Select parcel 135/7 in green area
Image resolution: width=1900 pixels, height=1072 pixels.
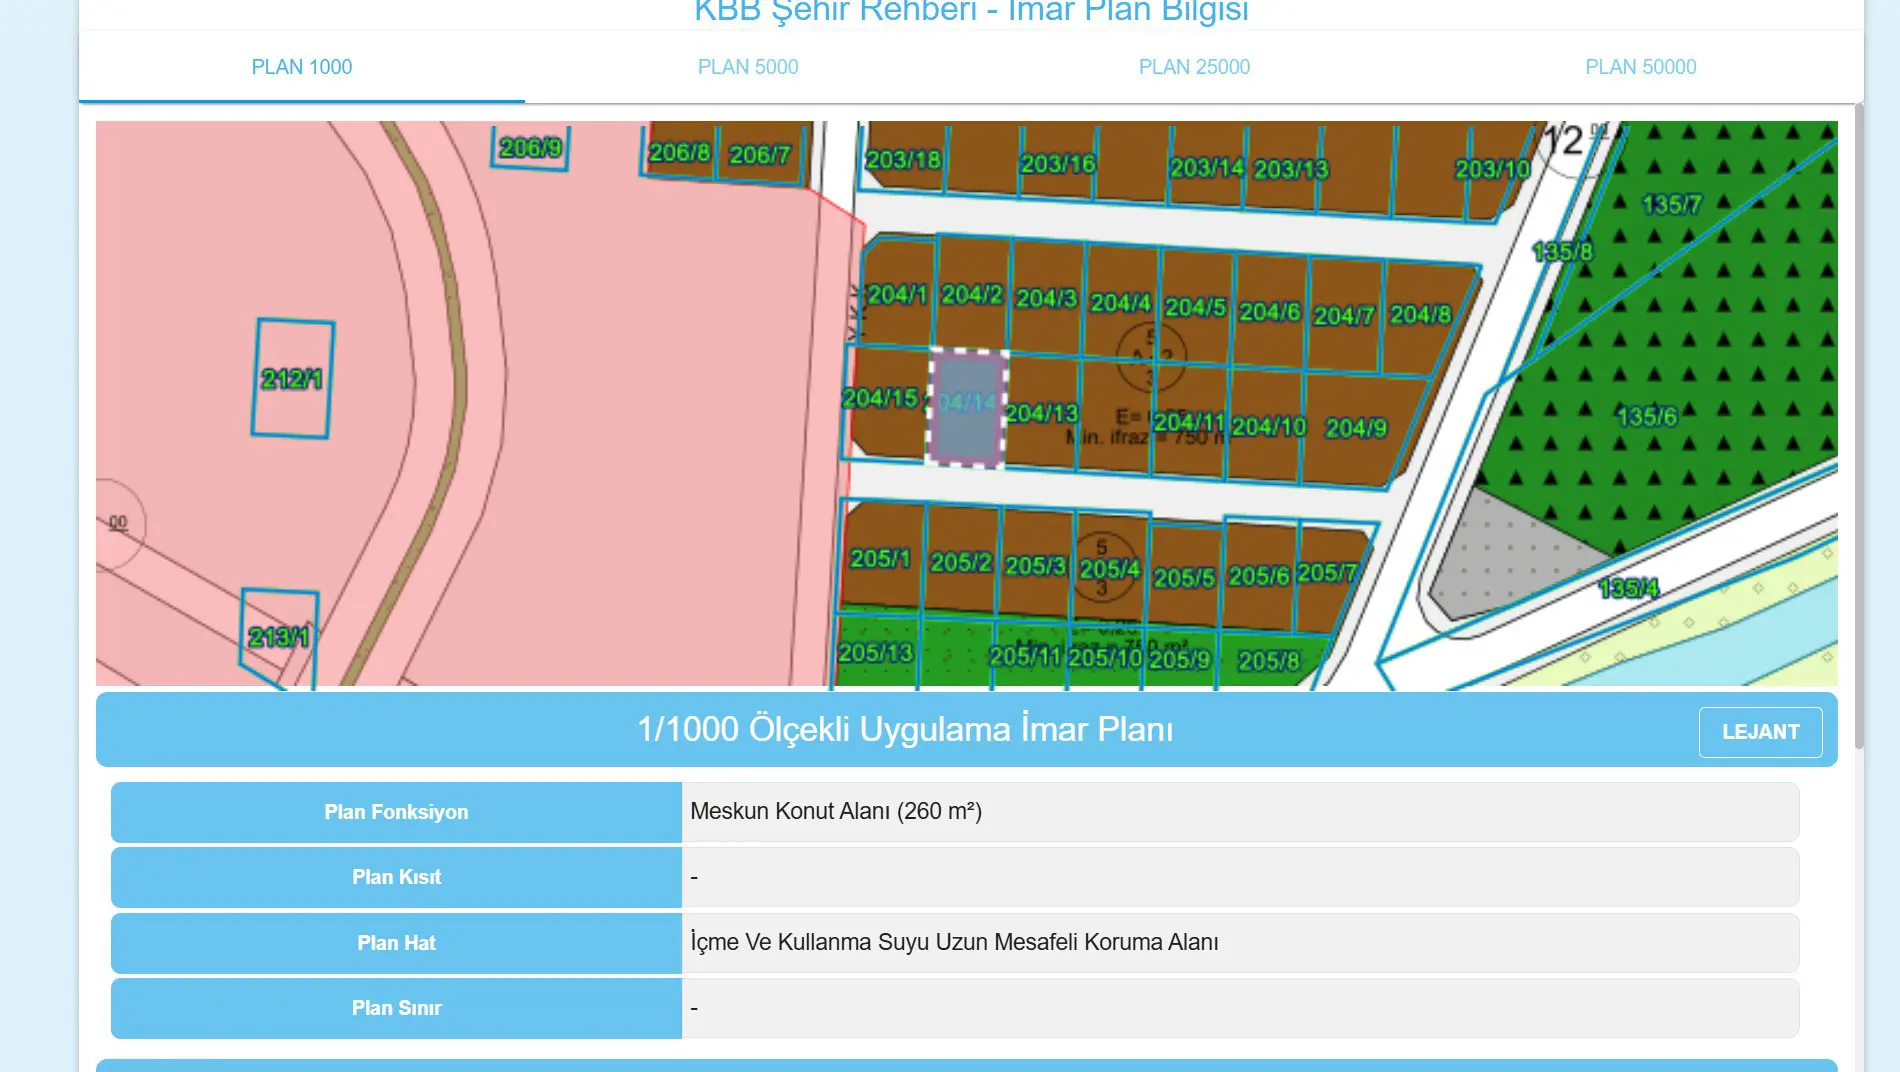pyautogui.click(x=1671, y=205)
